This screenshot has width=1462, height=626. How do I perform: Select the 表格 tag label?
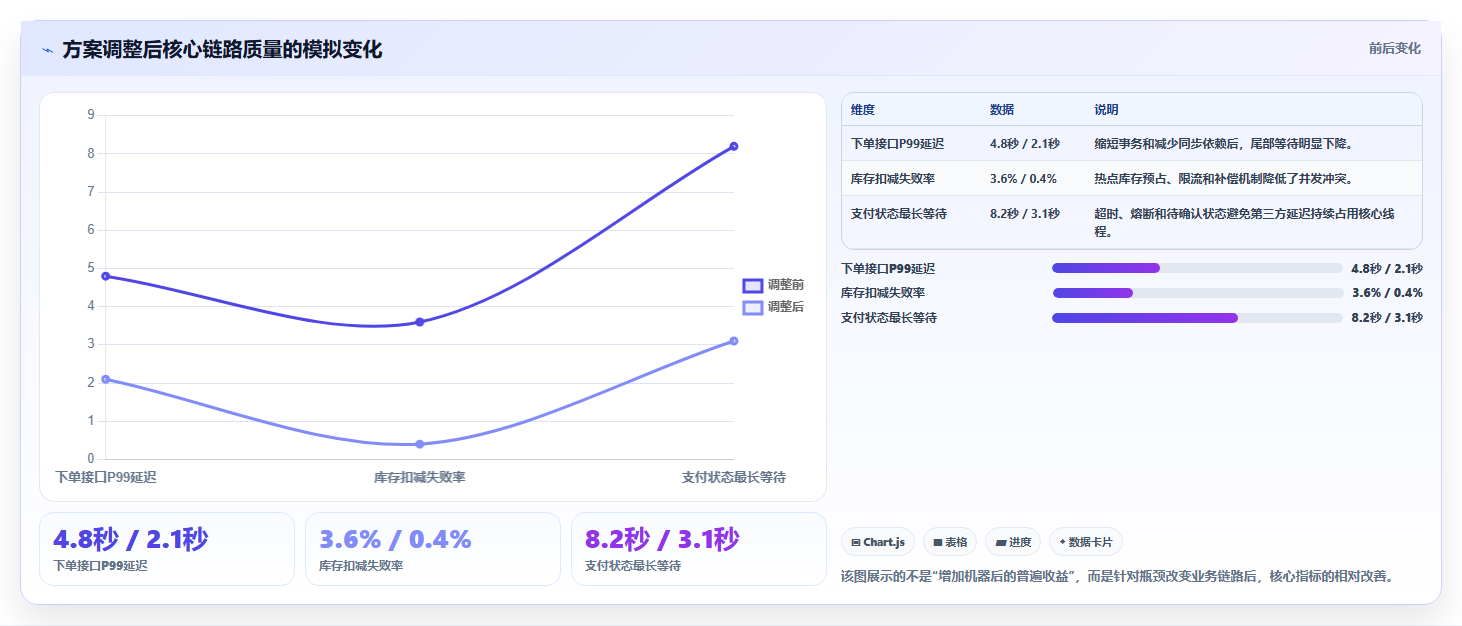coord(956,542)
